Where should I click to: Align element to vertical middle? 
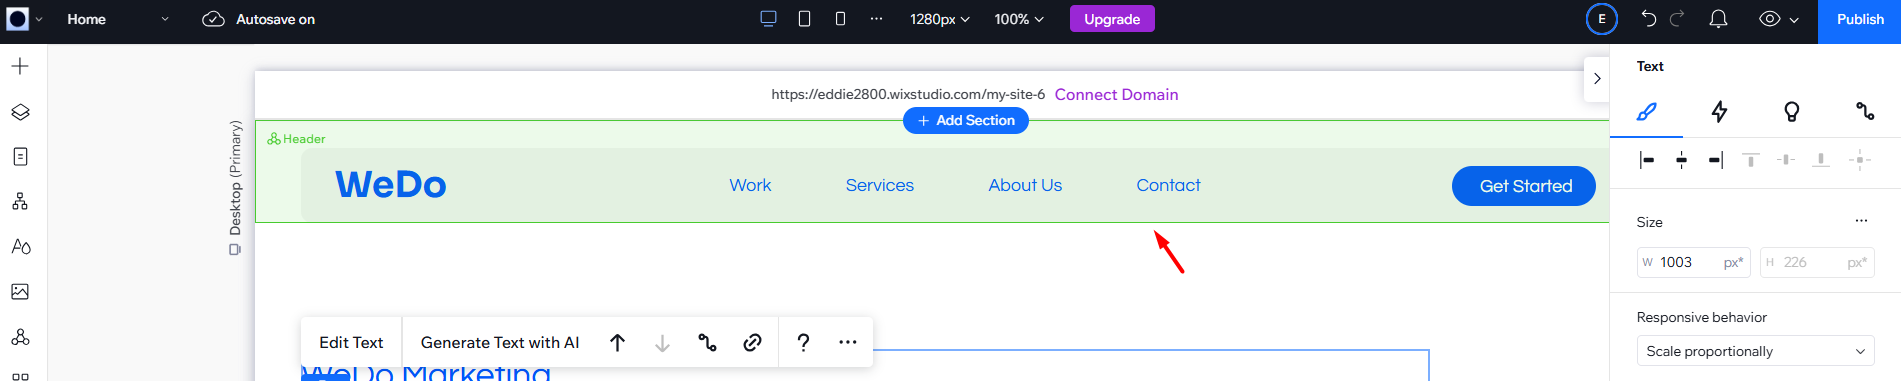coord(1786,160)
